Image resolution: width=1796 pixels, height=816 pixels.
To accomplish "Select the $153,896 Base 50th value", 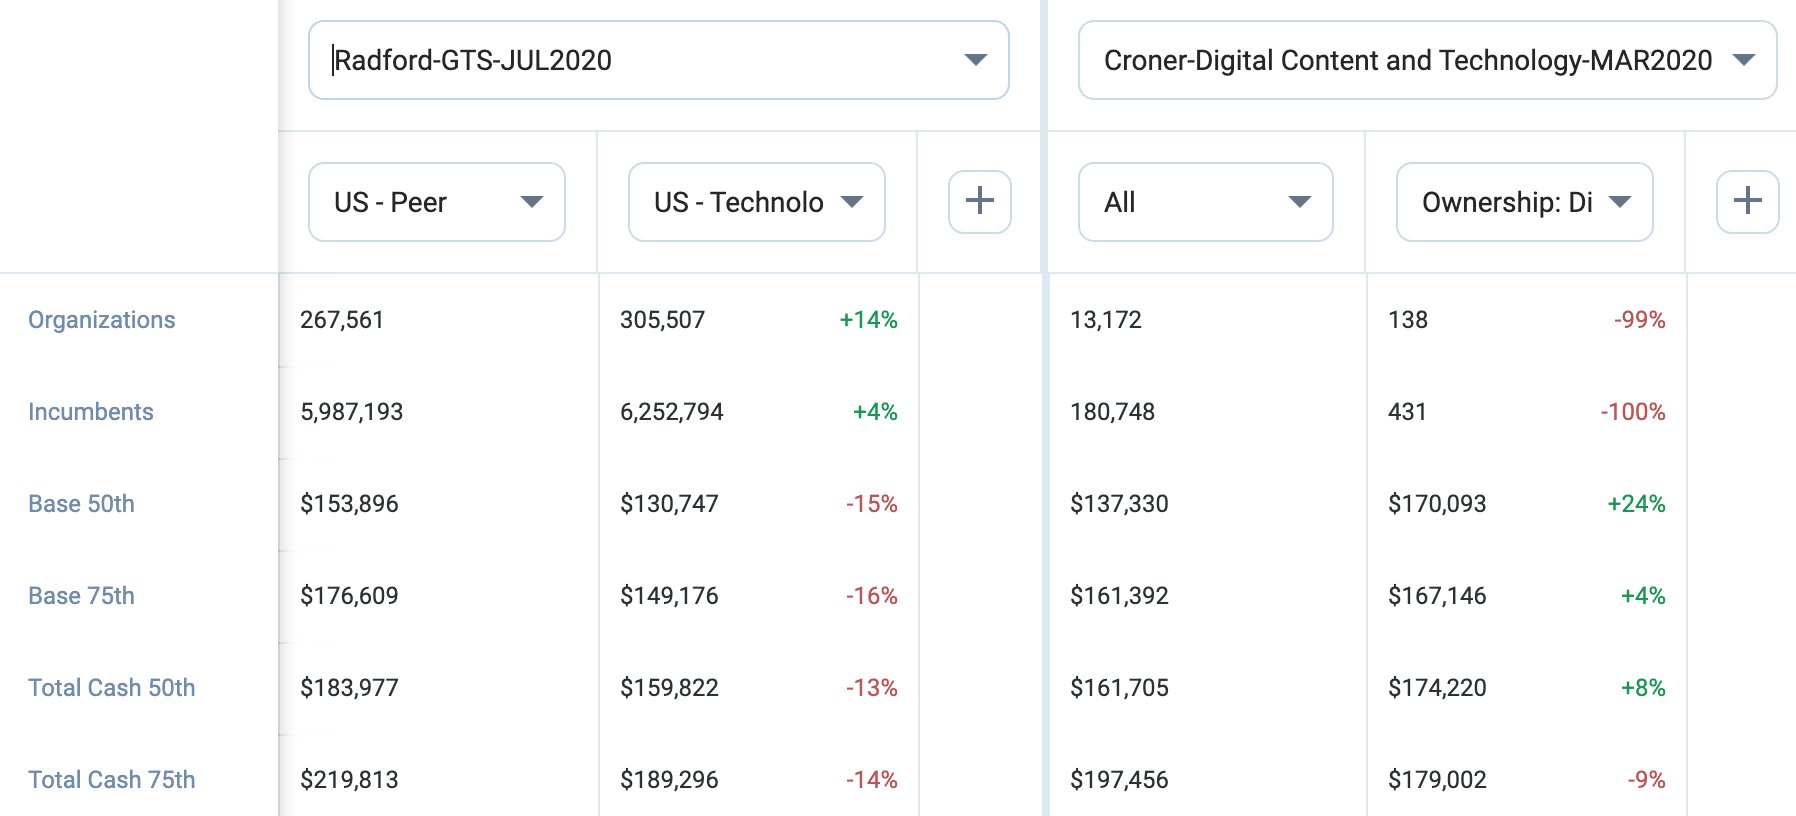I will (x=349, y=504).
